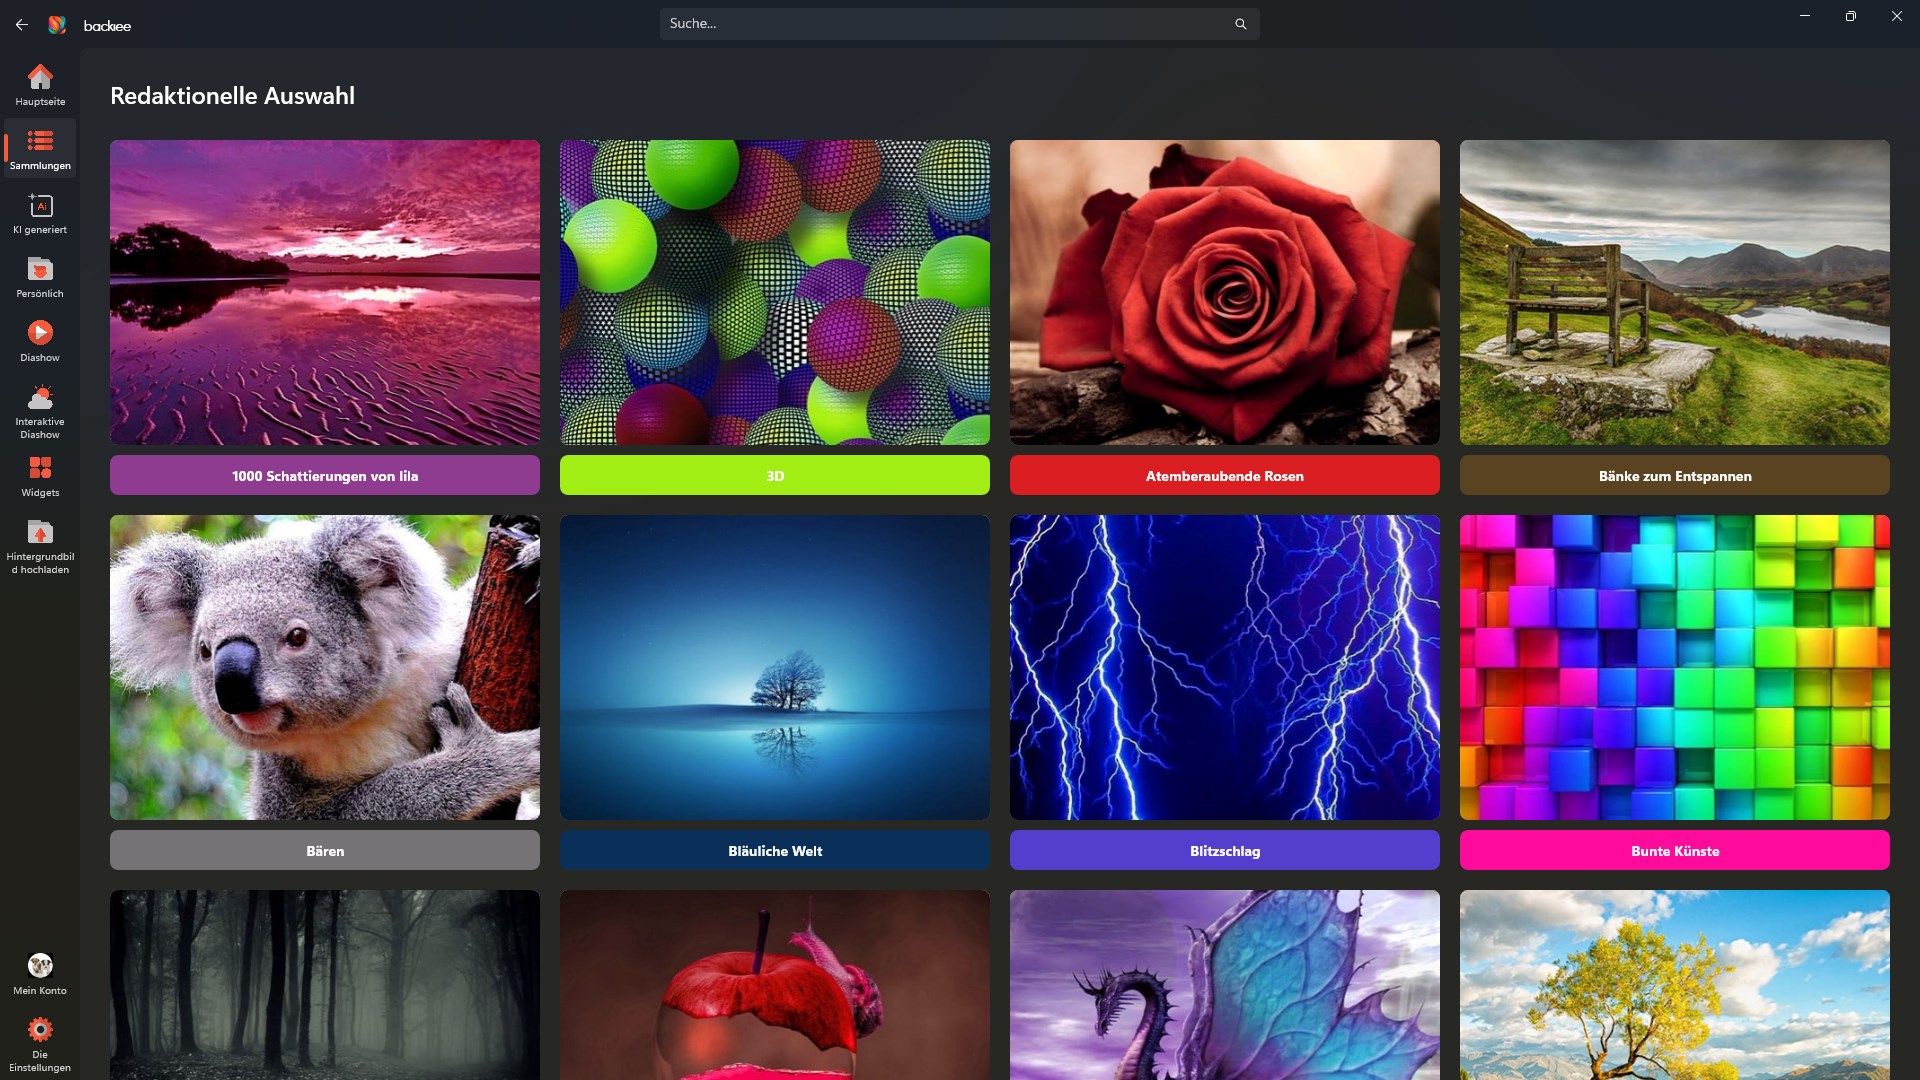
Task: Focus the Suche search field
Action: click(x=959, y=24)
